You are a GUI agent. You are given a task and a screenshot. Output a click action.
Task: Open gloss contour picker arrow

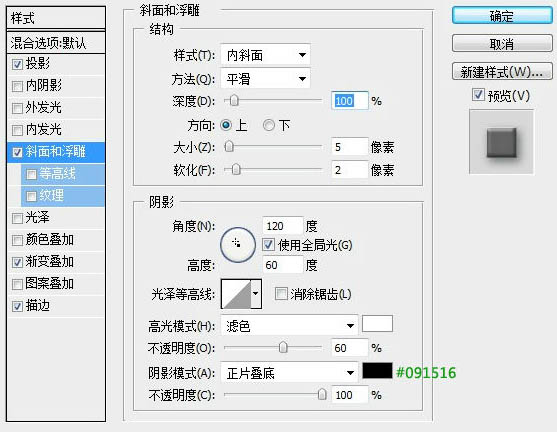click(256, 294)
